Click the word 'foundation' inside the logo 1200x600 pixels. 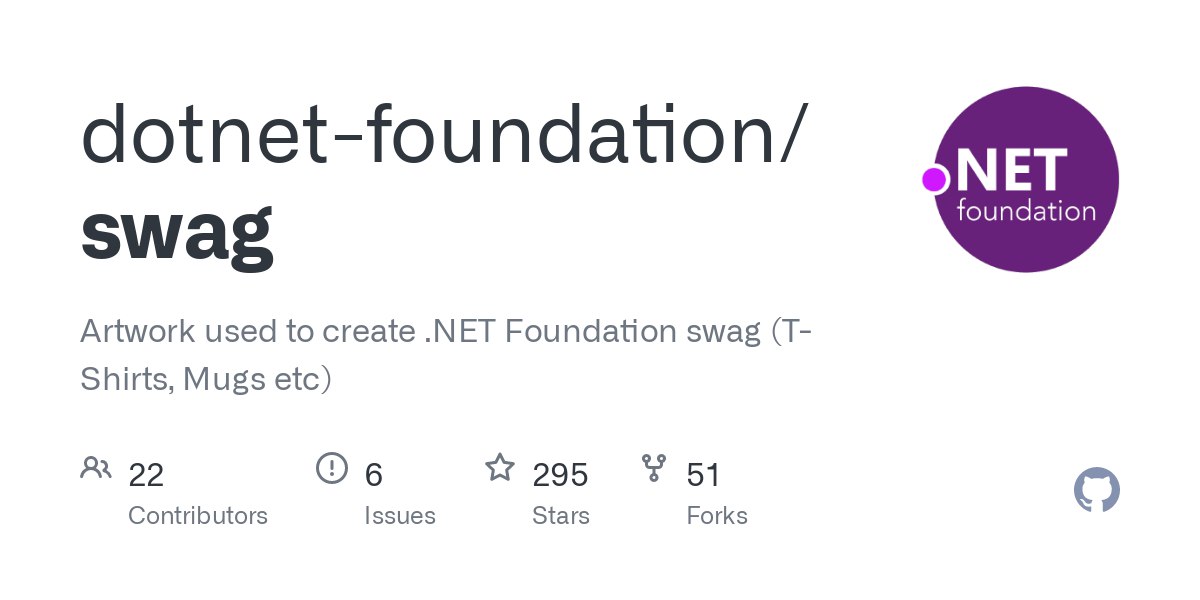point(1026,211)
